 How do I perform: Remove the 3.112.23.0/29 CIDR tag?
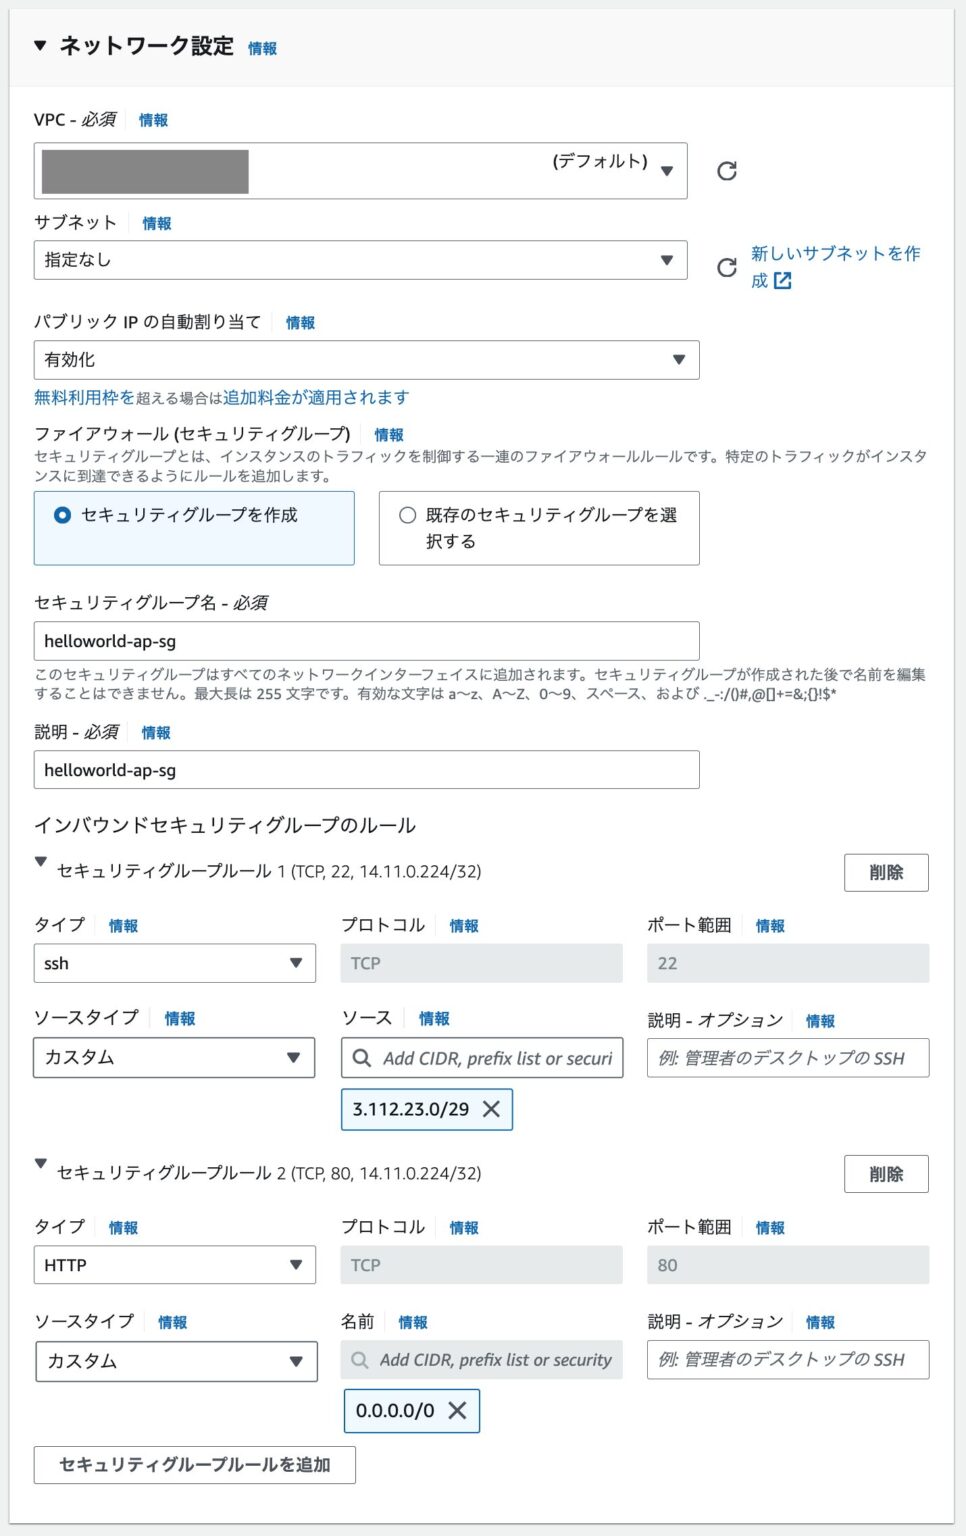(490, 1109)
